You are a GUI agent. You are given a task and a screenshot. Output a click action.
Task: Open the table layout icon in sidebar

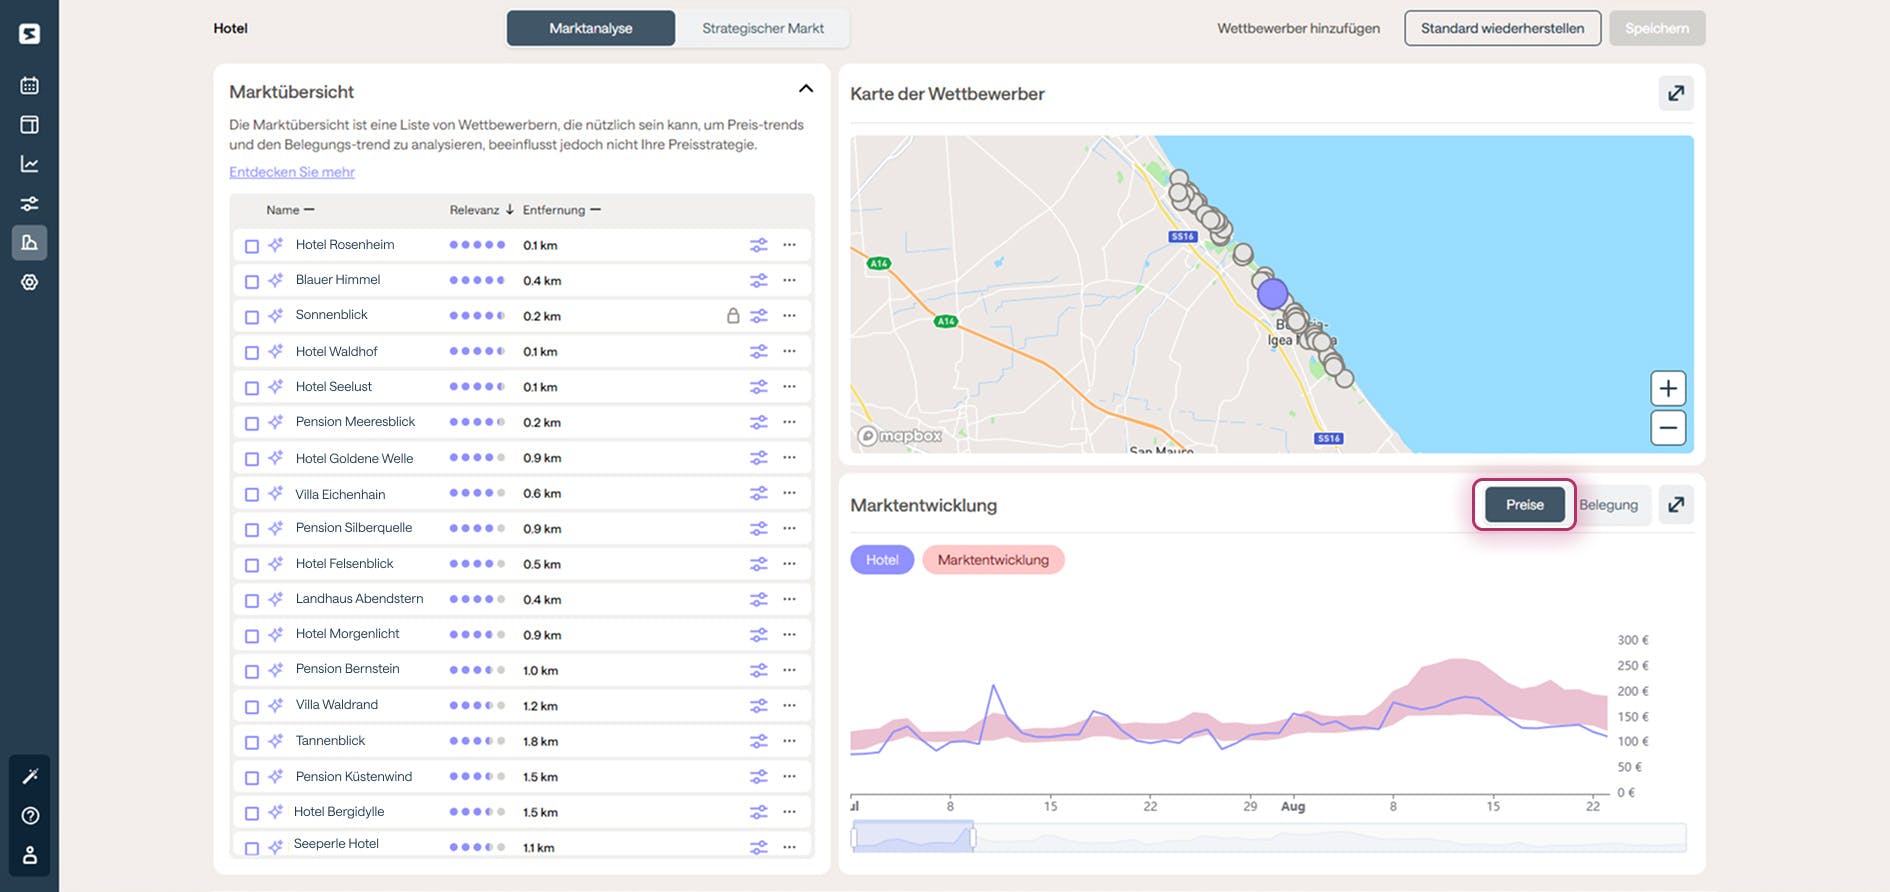(x=29, y=125)
